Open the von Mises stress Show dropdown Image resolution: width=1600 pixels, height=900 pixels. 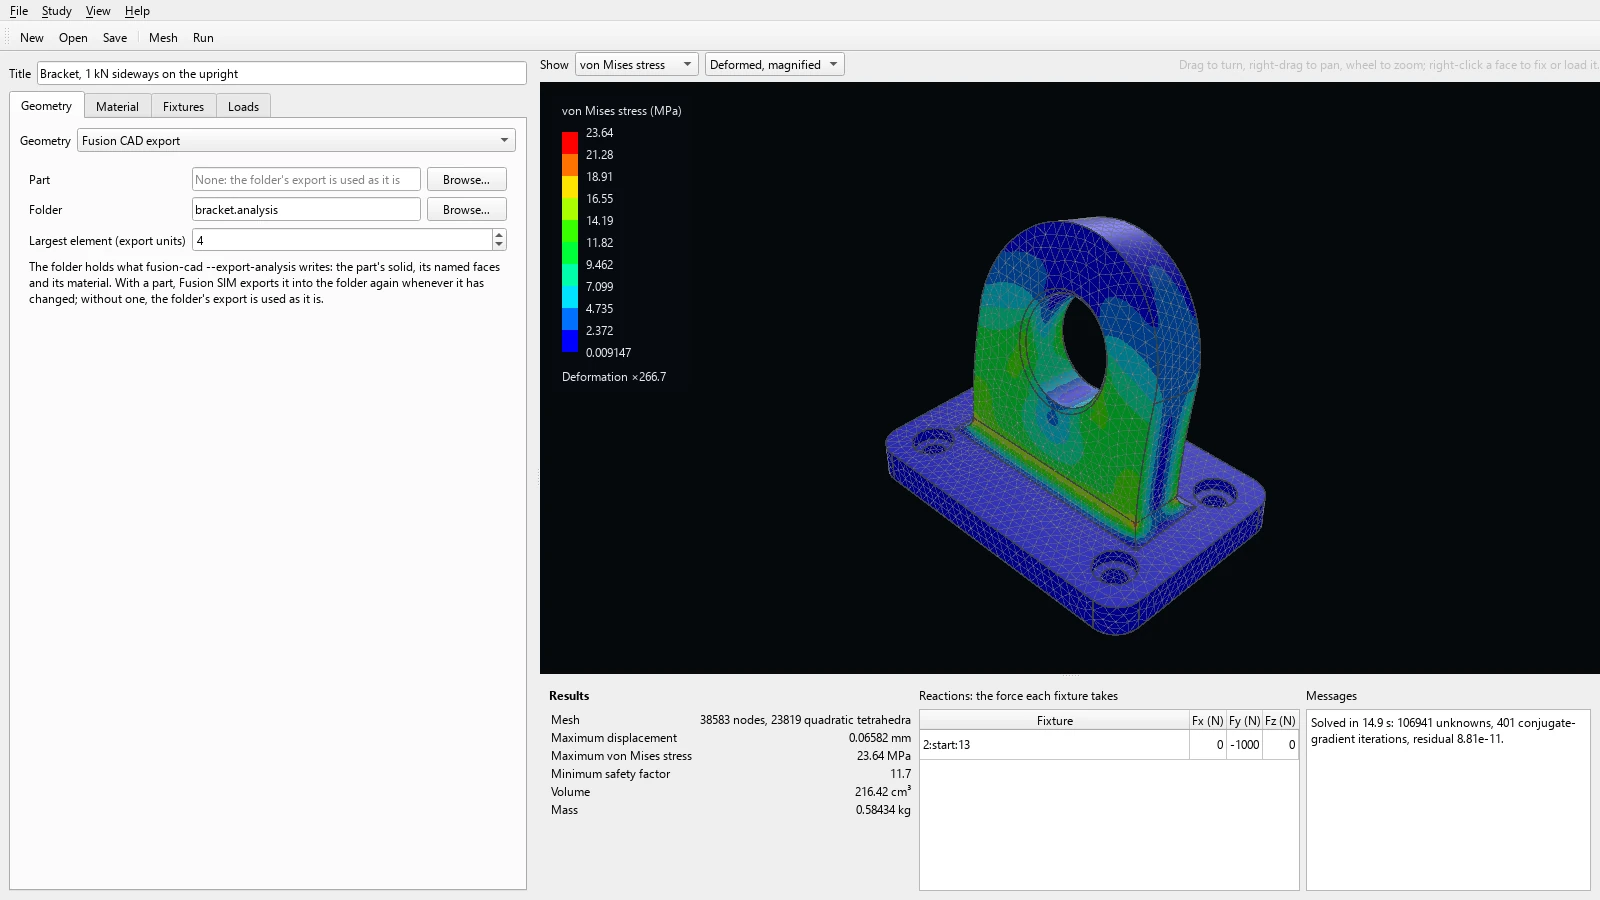(x=636, y=65)
